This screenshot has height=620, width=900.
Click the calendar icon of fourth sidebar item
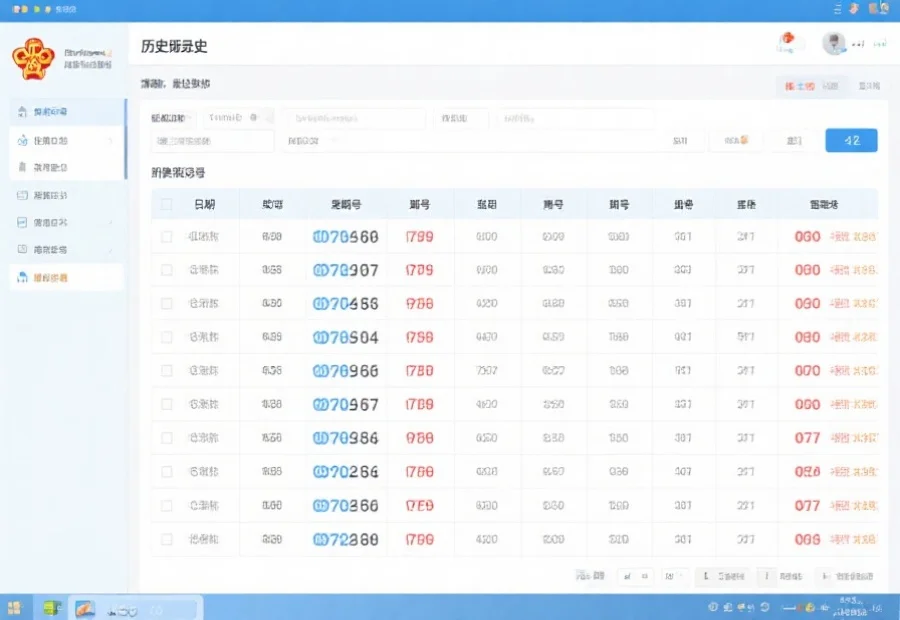tap(23, 195)
